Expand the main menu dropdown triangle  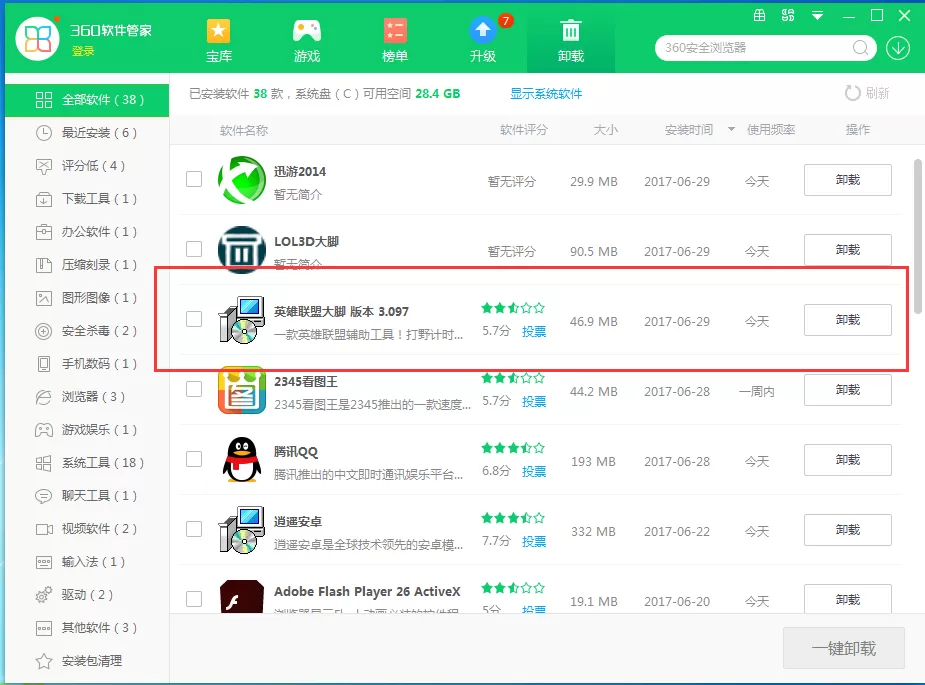tap(817, 16)
